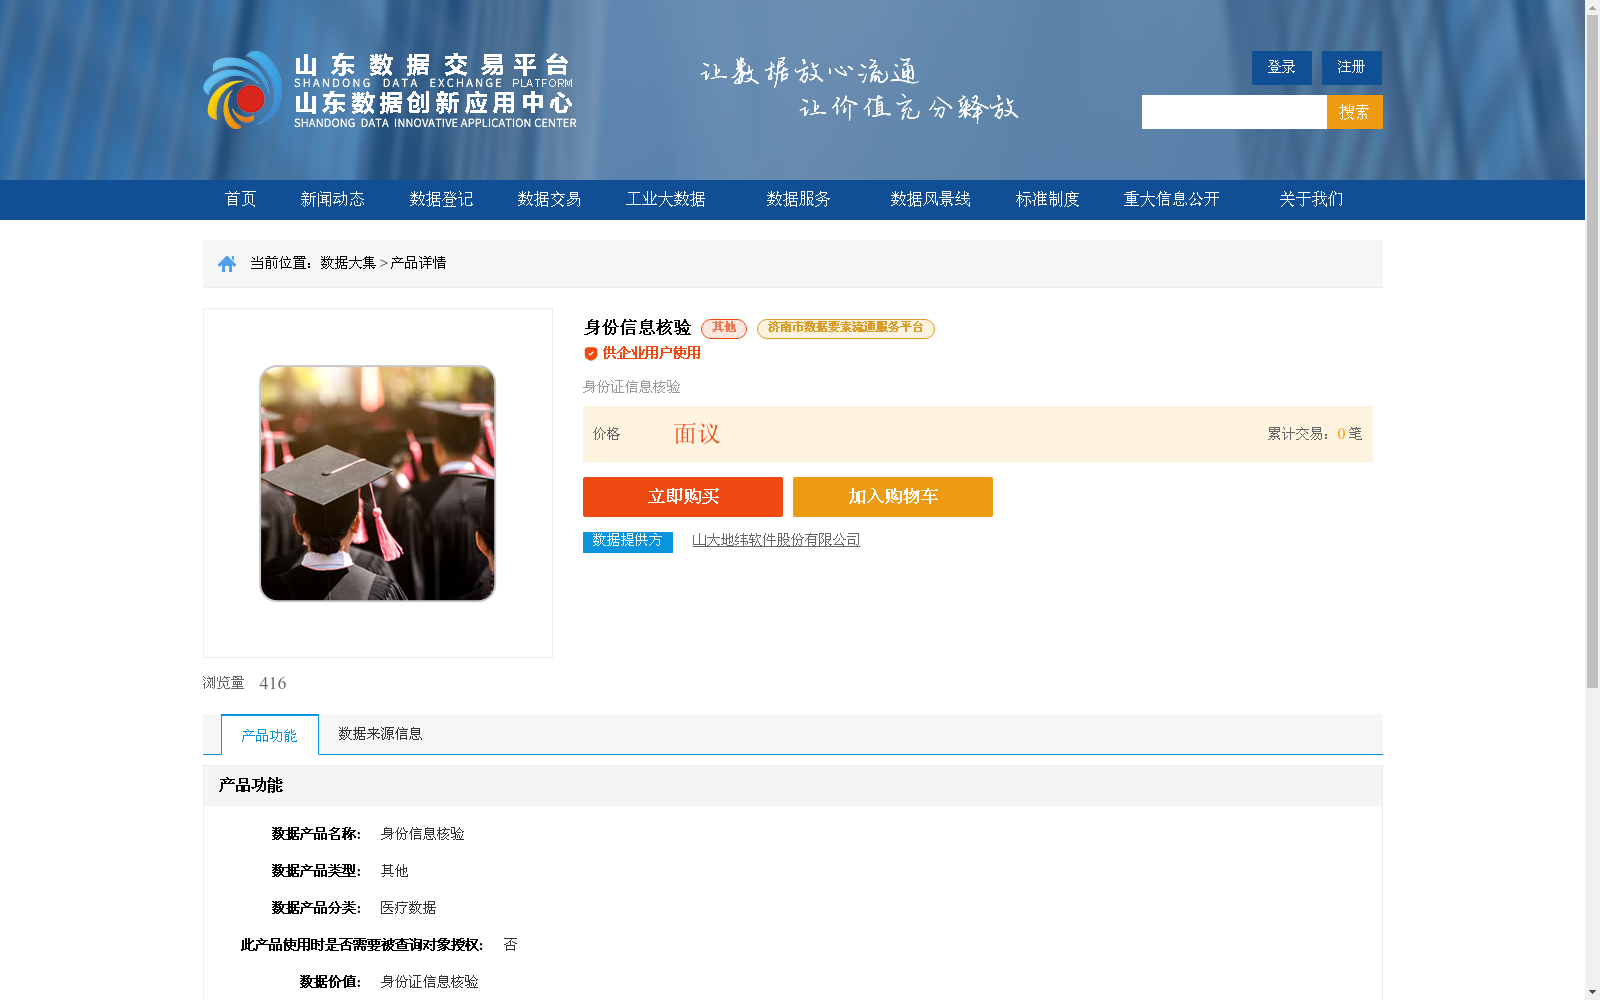The image size is (1600, 1000).
Task: Click the 浏览量 416 view count
Action: [244, 683]
